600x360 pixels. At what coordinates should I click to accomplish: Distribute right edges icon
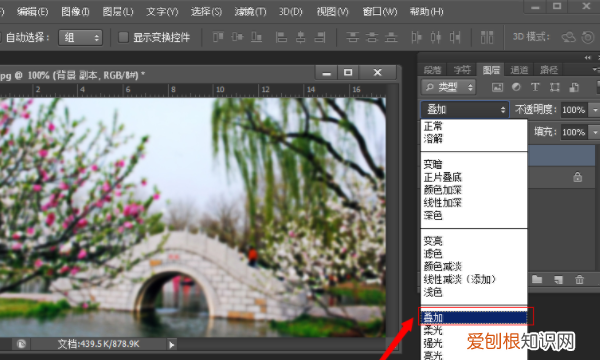point(455,37)
